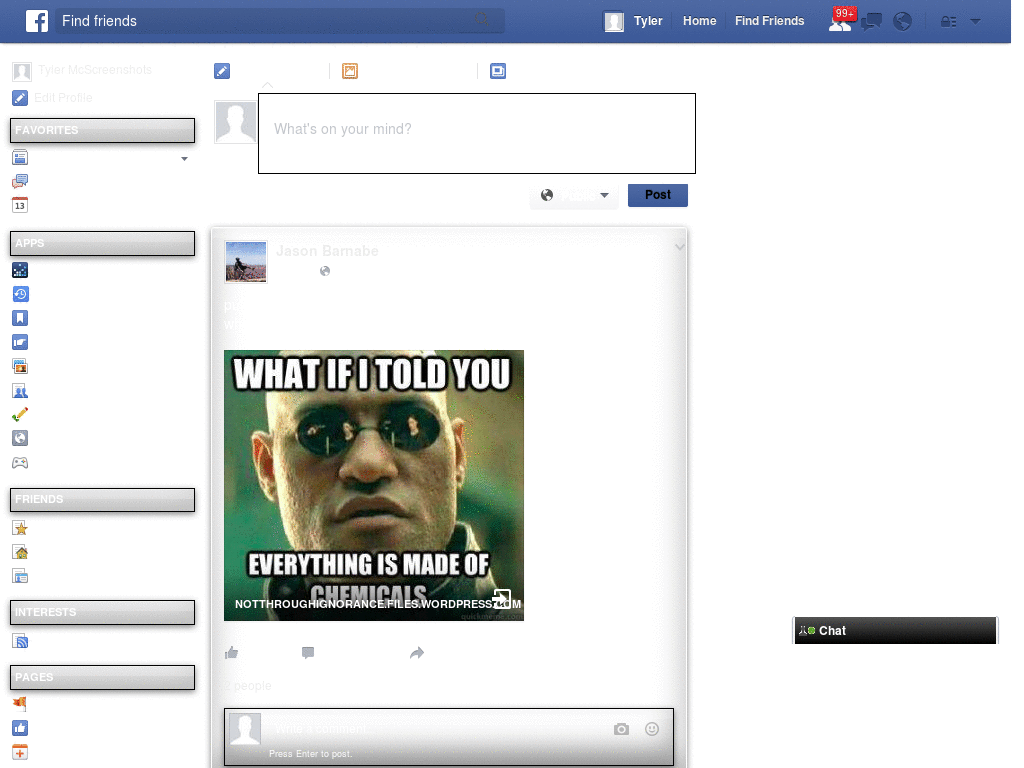Image resolution: width=1024 pixels, height=768 pixels.
Task: Expand the News Feed sort arrow under Favorites
Action: (x=184, y=159)
